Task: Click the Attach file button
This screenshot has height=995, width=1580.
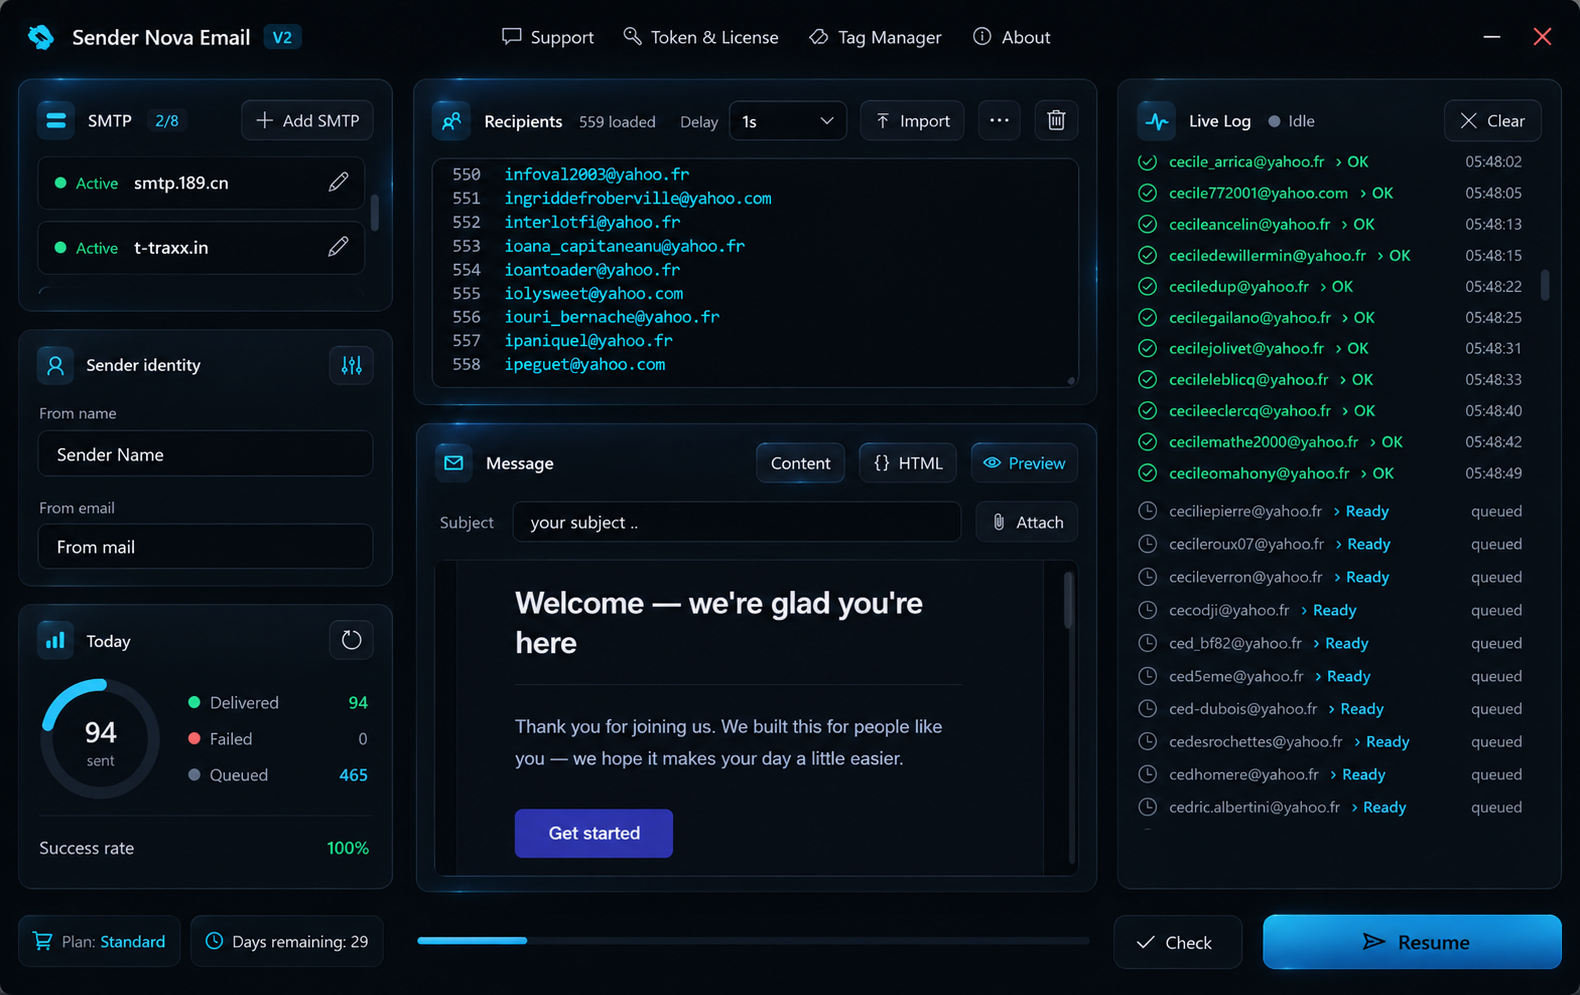Action: click(x=1027, y=522)
